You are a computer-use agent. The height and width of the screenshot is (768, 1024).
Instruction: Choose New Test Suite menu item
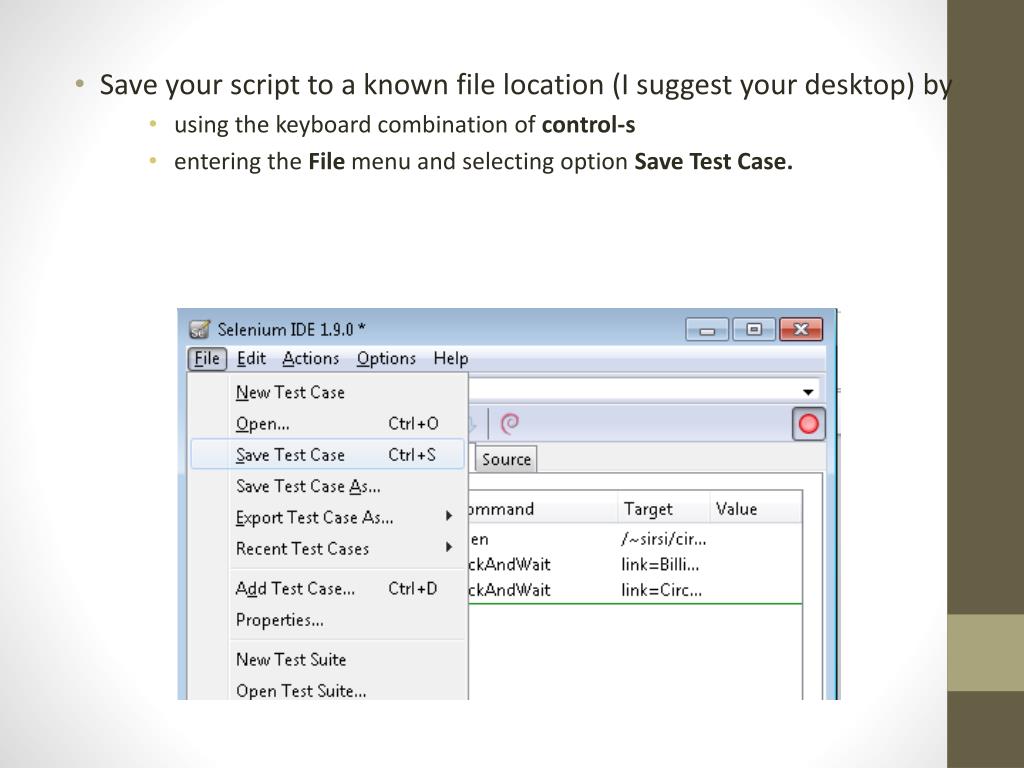[x=291, y=659]
